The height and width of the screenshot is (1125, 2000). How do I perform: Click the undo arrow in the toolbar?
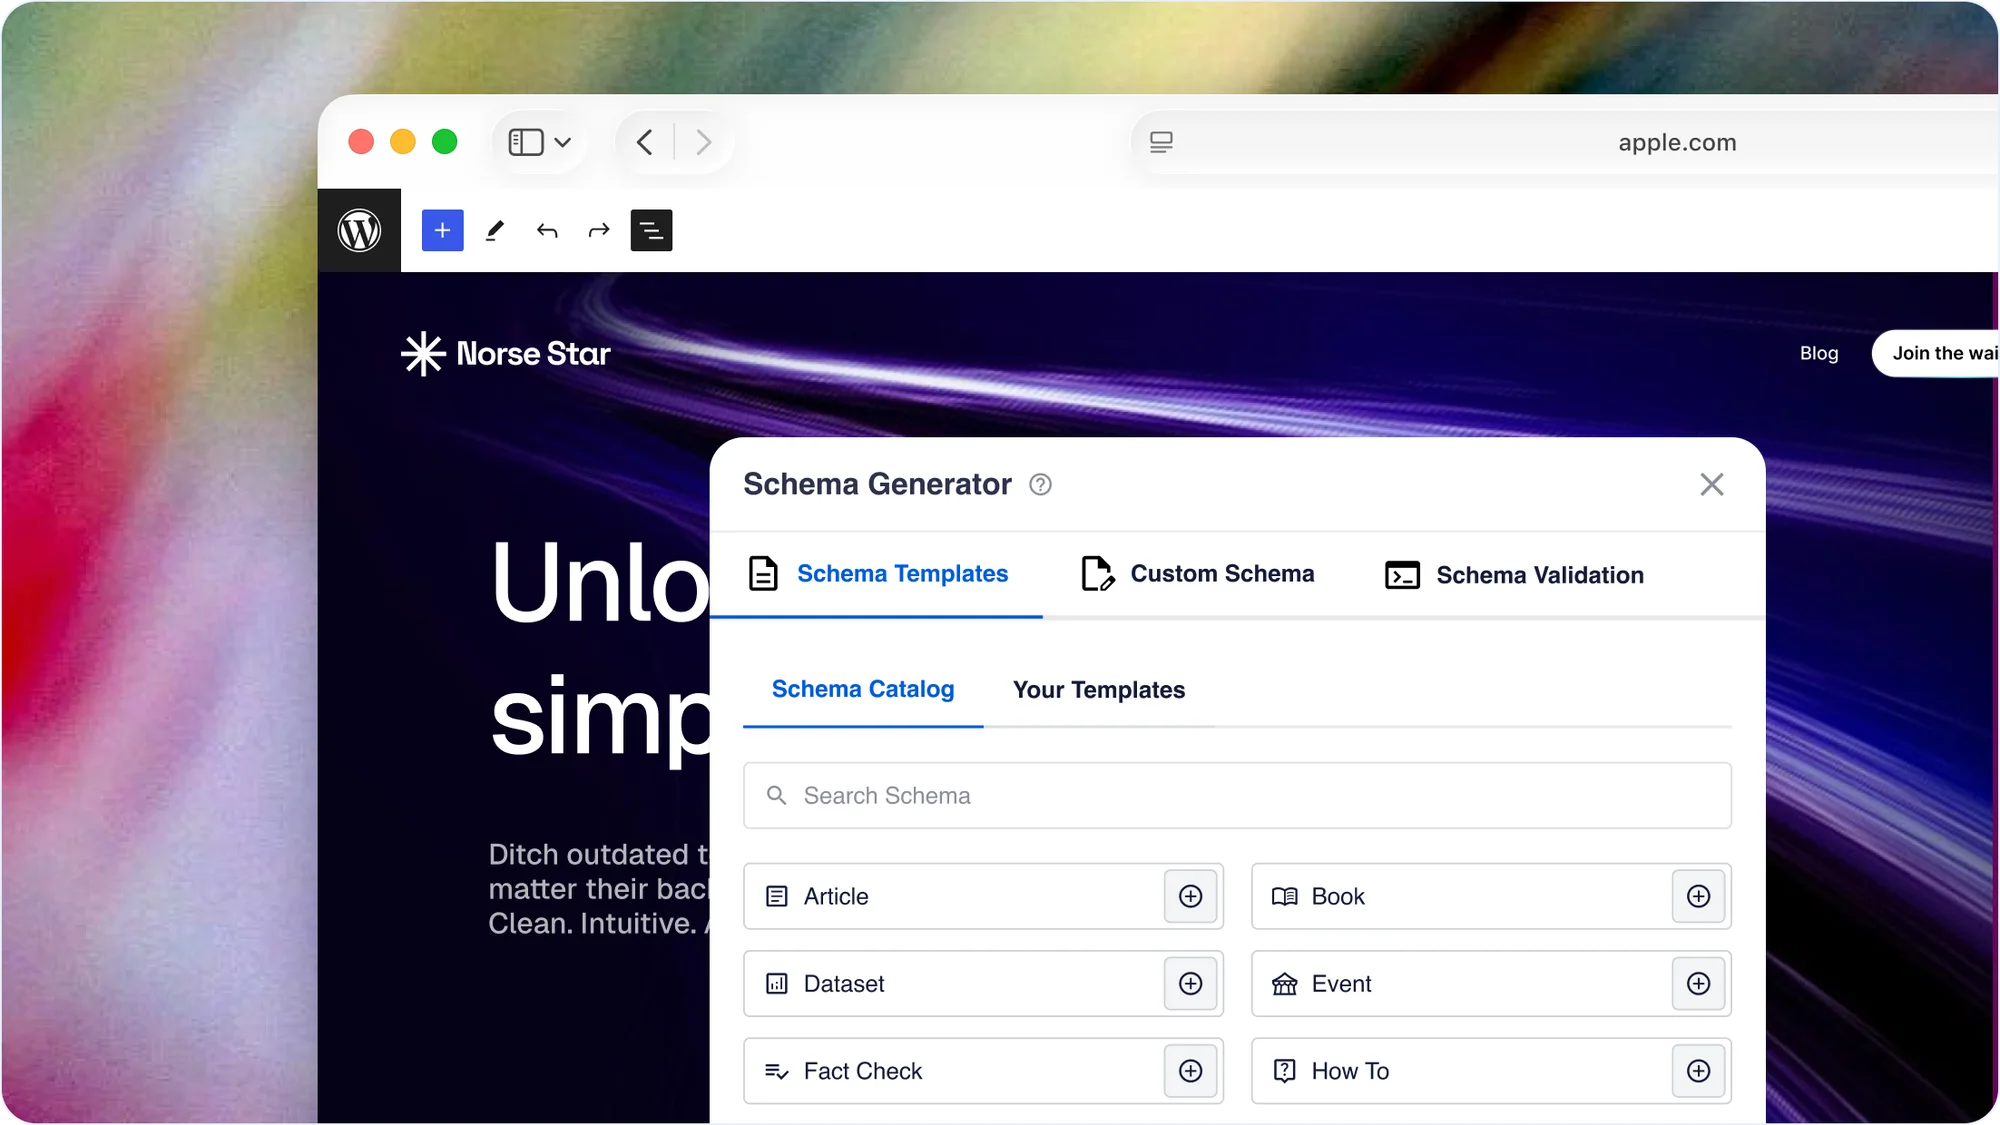547,231
